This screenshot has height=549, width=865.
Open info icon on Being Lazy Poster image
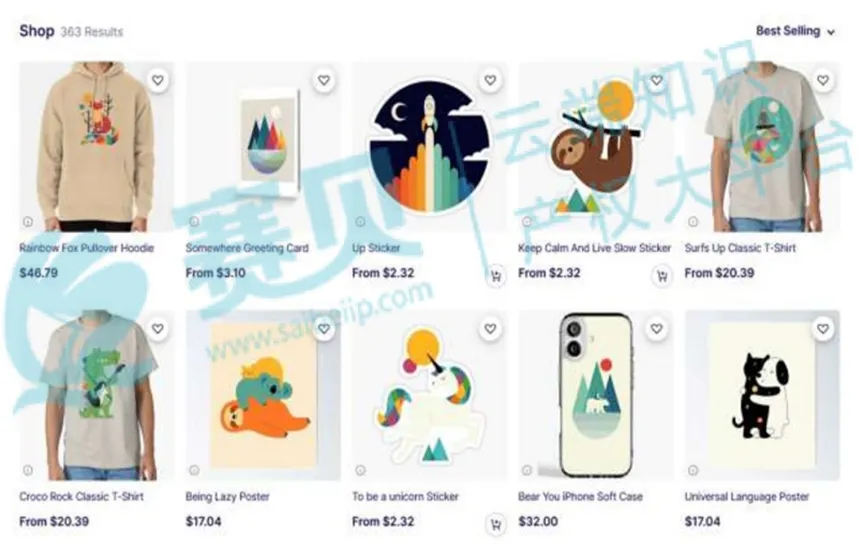(194, 470)
